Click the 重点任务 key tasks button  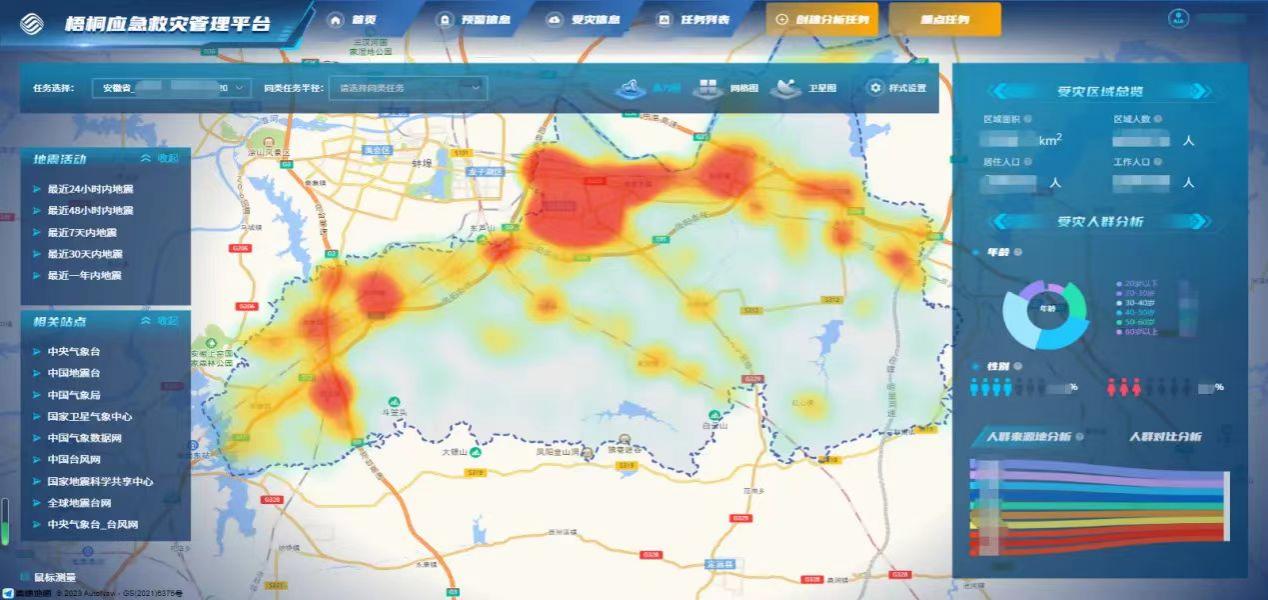coord(943,20)
